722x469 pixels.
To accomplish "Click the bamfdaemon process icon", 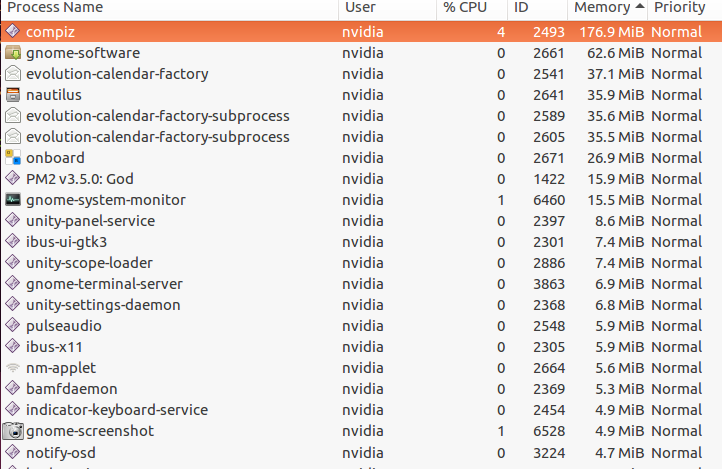I will click(x=13, y=388).
